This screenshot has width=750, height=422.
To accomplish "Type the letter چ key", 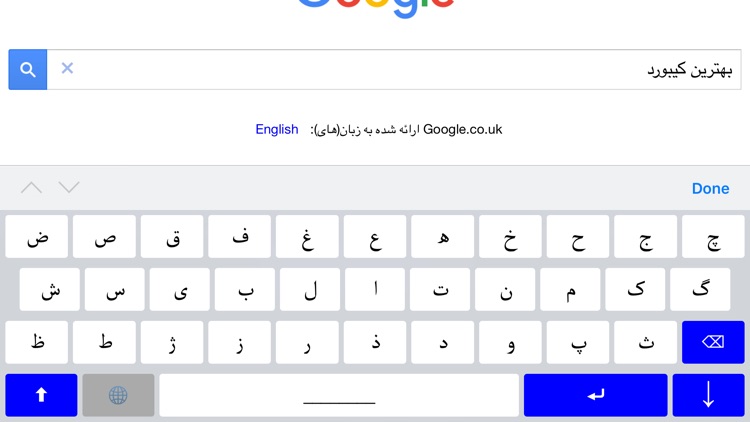I will (713, 237).
